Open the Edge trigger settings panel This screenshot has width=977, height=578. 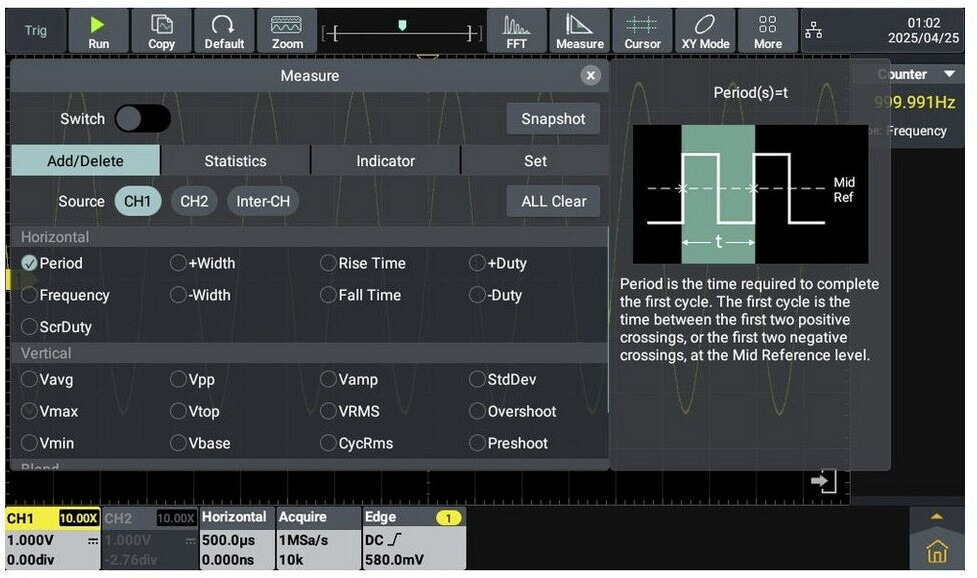click(413, 538)
